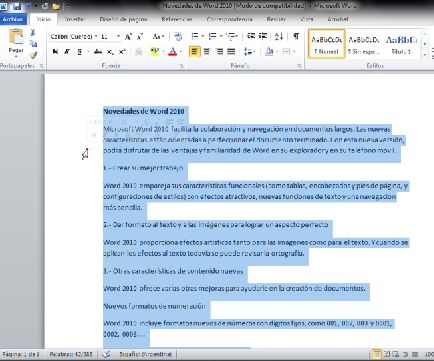This screenshot has height=361, width=434.
Task: Switch to the Acrobat tab
Action: (338, 19)
